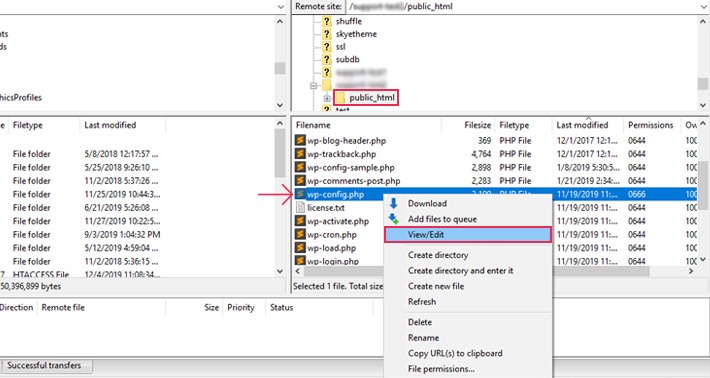Click remote file list horizontal scrollbar
710x378 pixels.
(x=477, y=271)
